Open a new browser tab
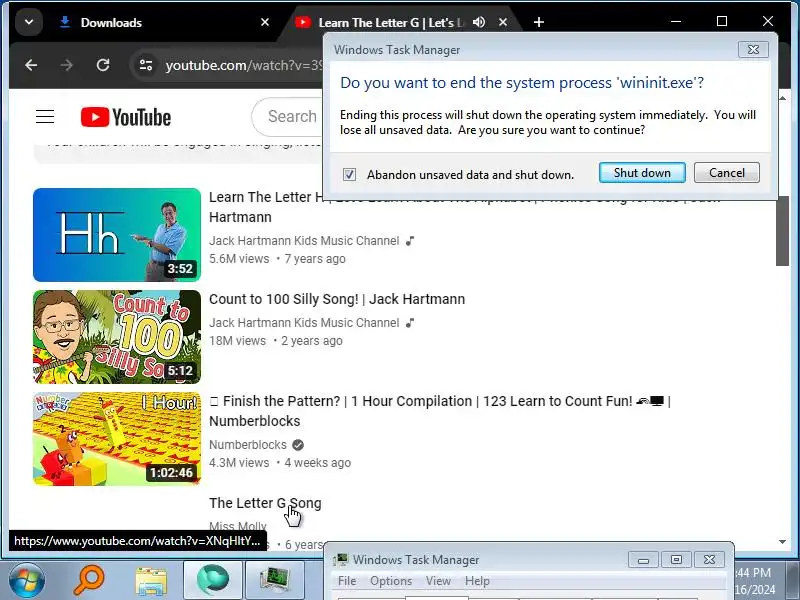Viewport: 800px width, 600px height. (539, 22)
